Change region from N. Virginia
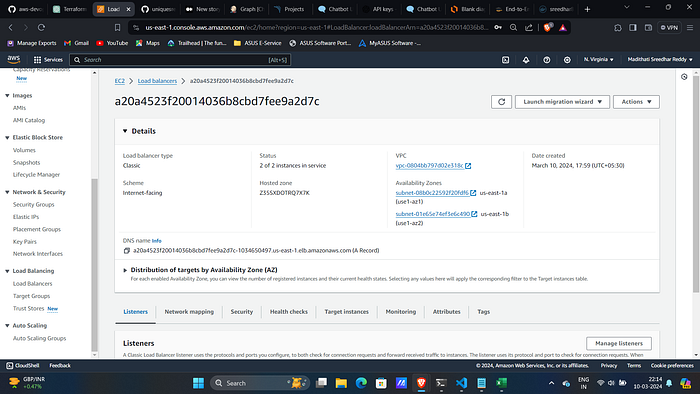This screenshot has width=700, height=394. point(598,59)
